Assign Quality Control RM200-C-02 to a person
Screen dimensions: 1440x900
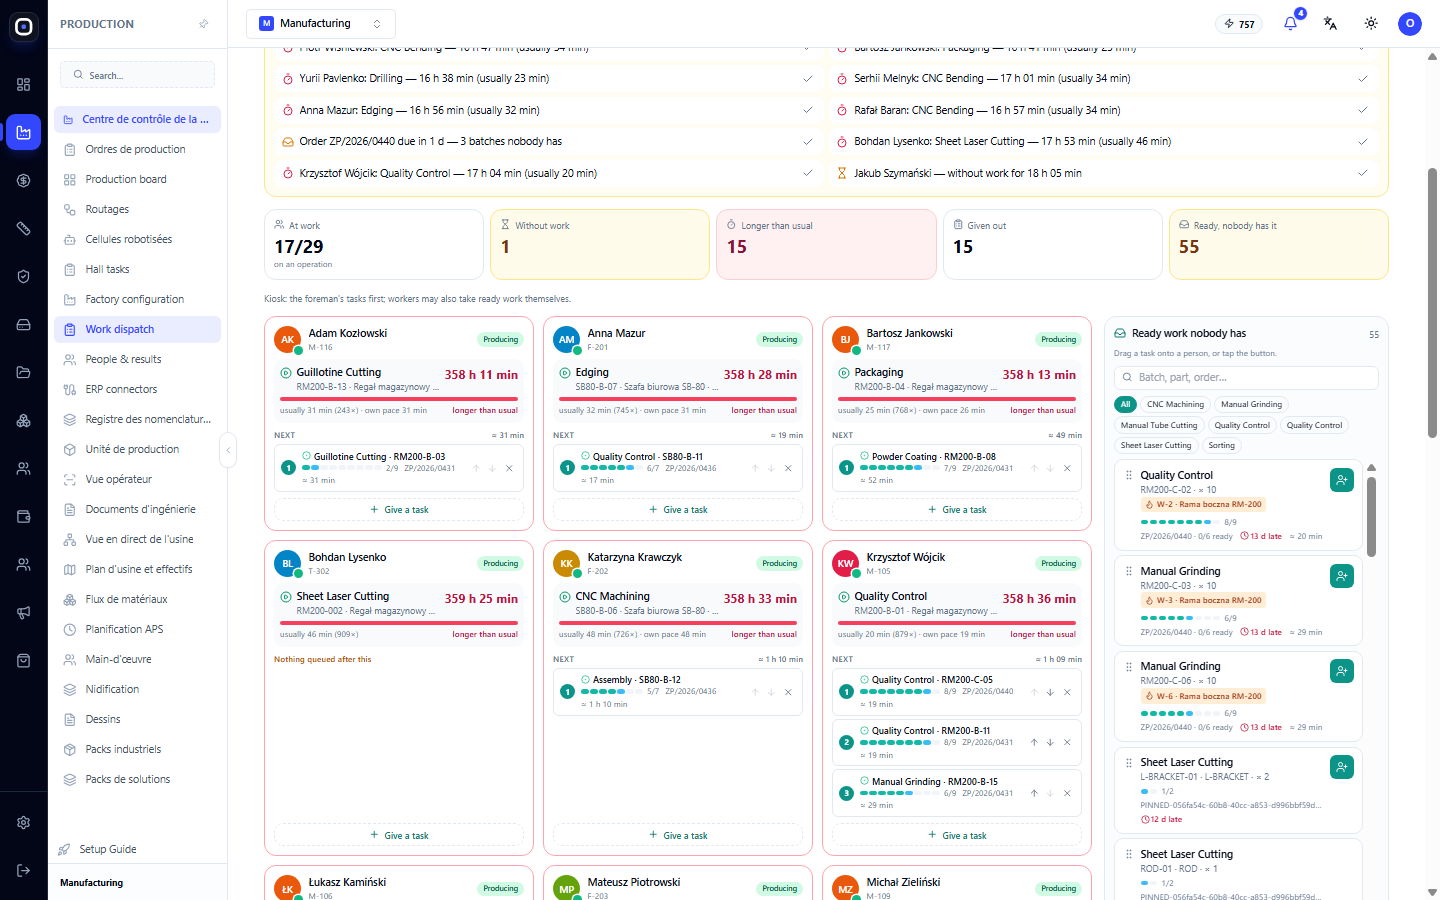point(1342,480)
